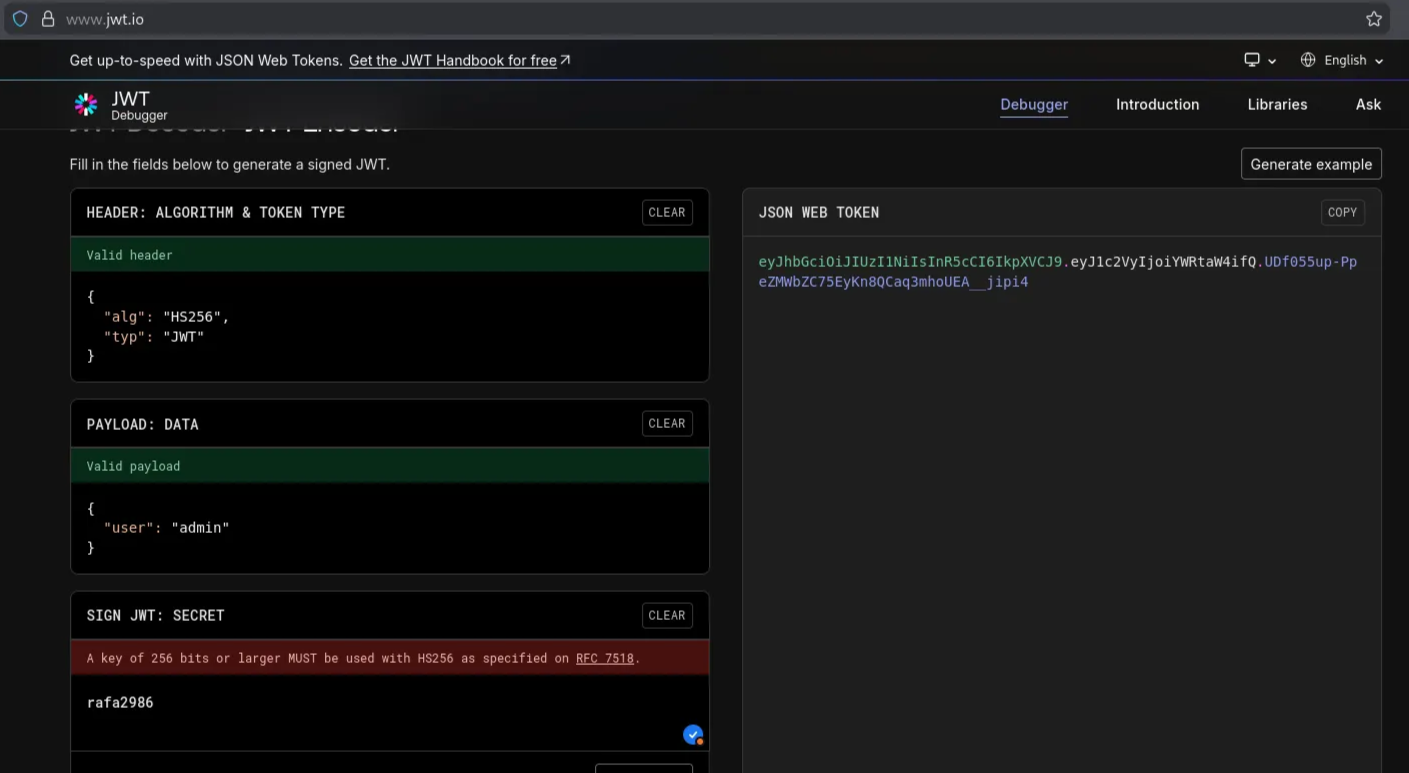Viewport: 1409px width, 773px height.
Task: Open the RFC 7518 link
Action: (x=604, y=658)
